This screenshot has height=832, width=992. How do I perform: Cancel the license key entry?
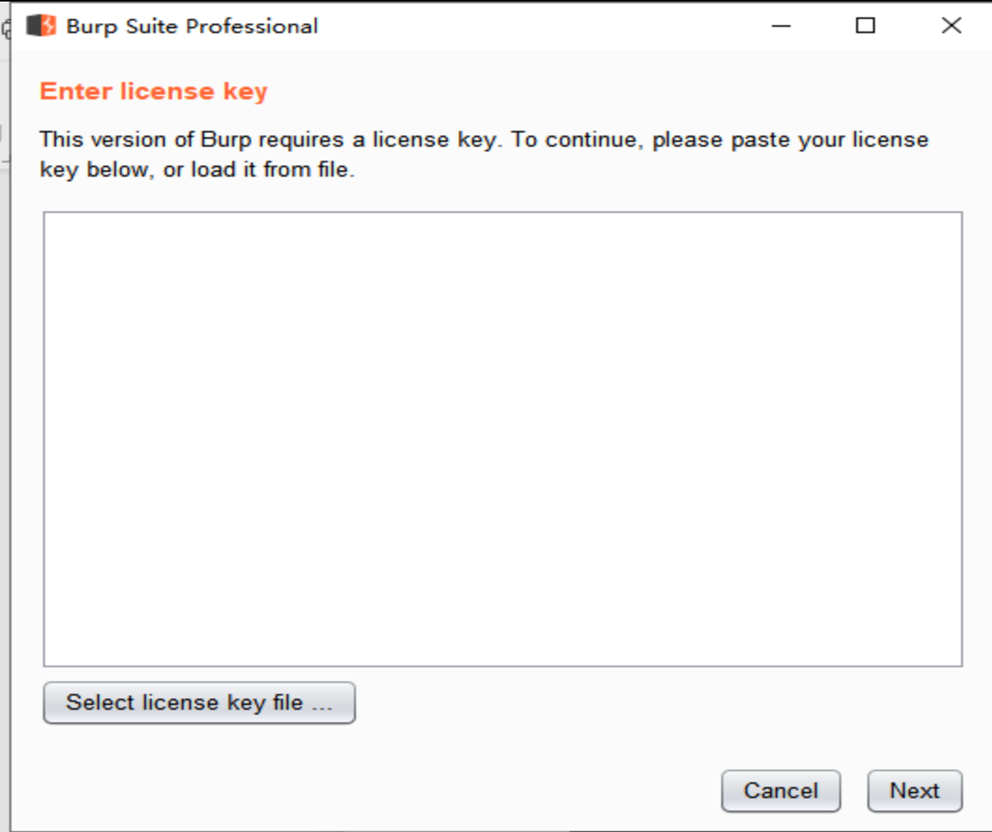781,791
